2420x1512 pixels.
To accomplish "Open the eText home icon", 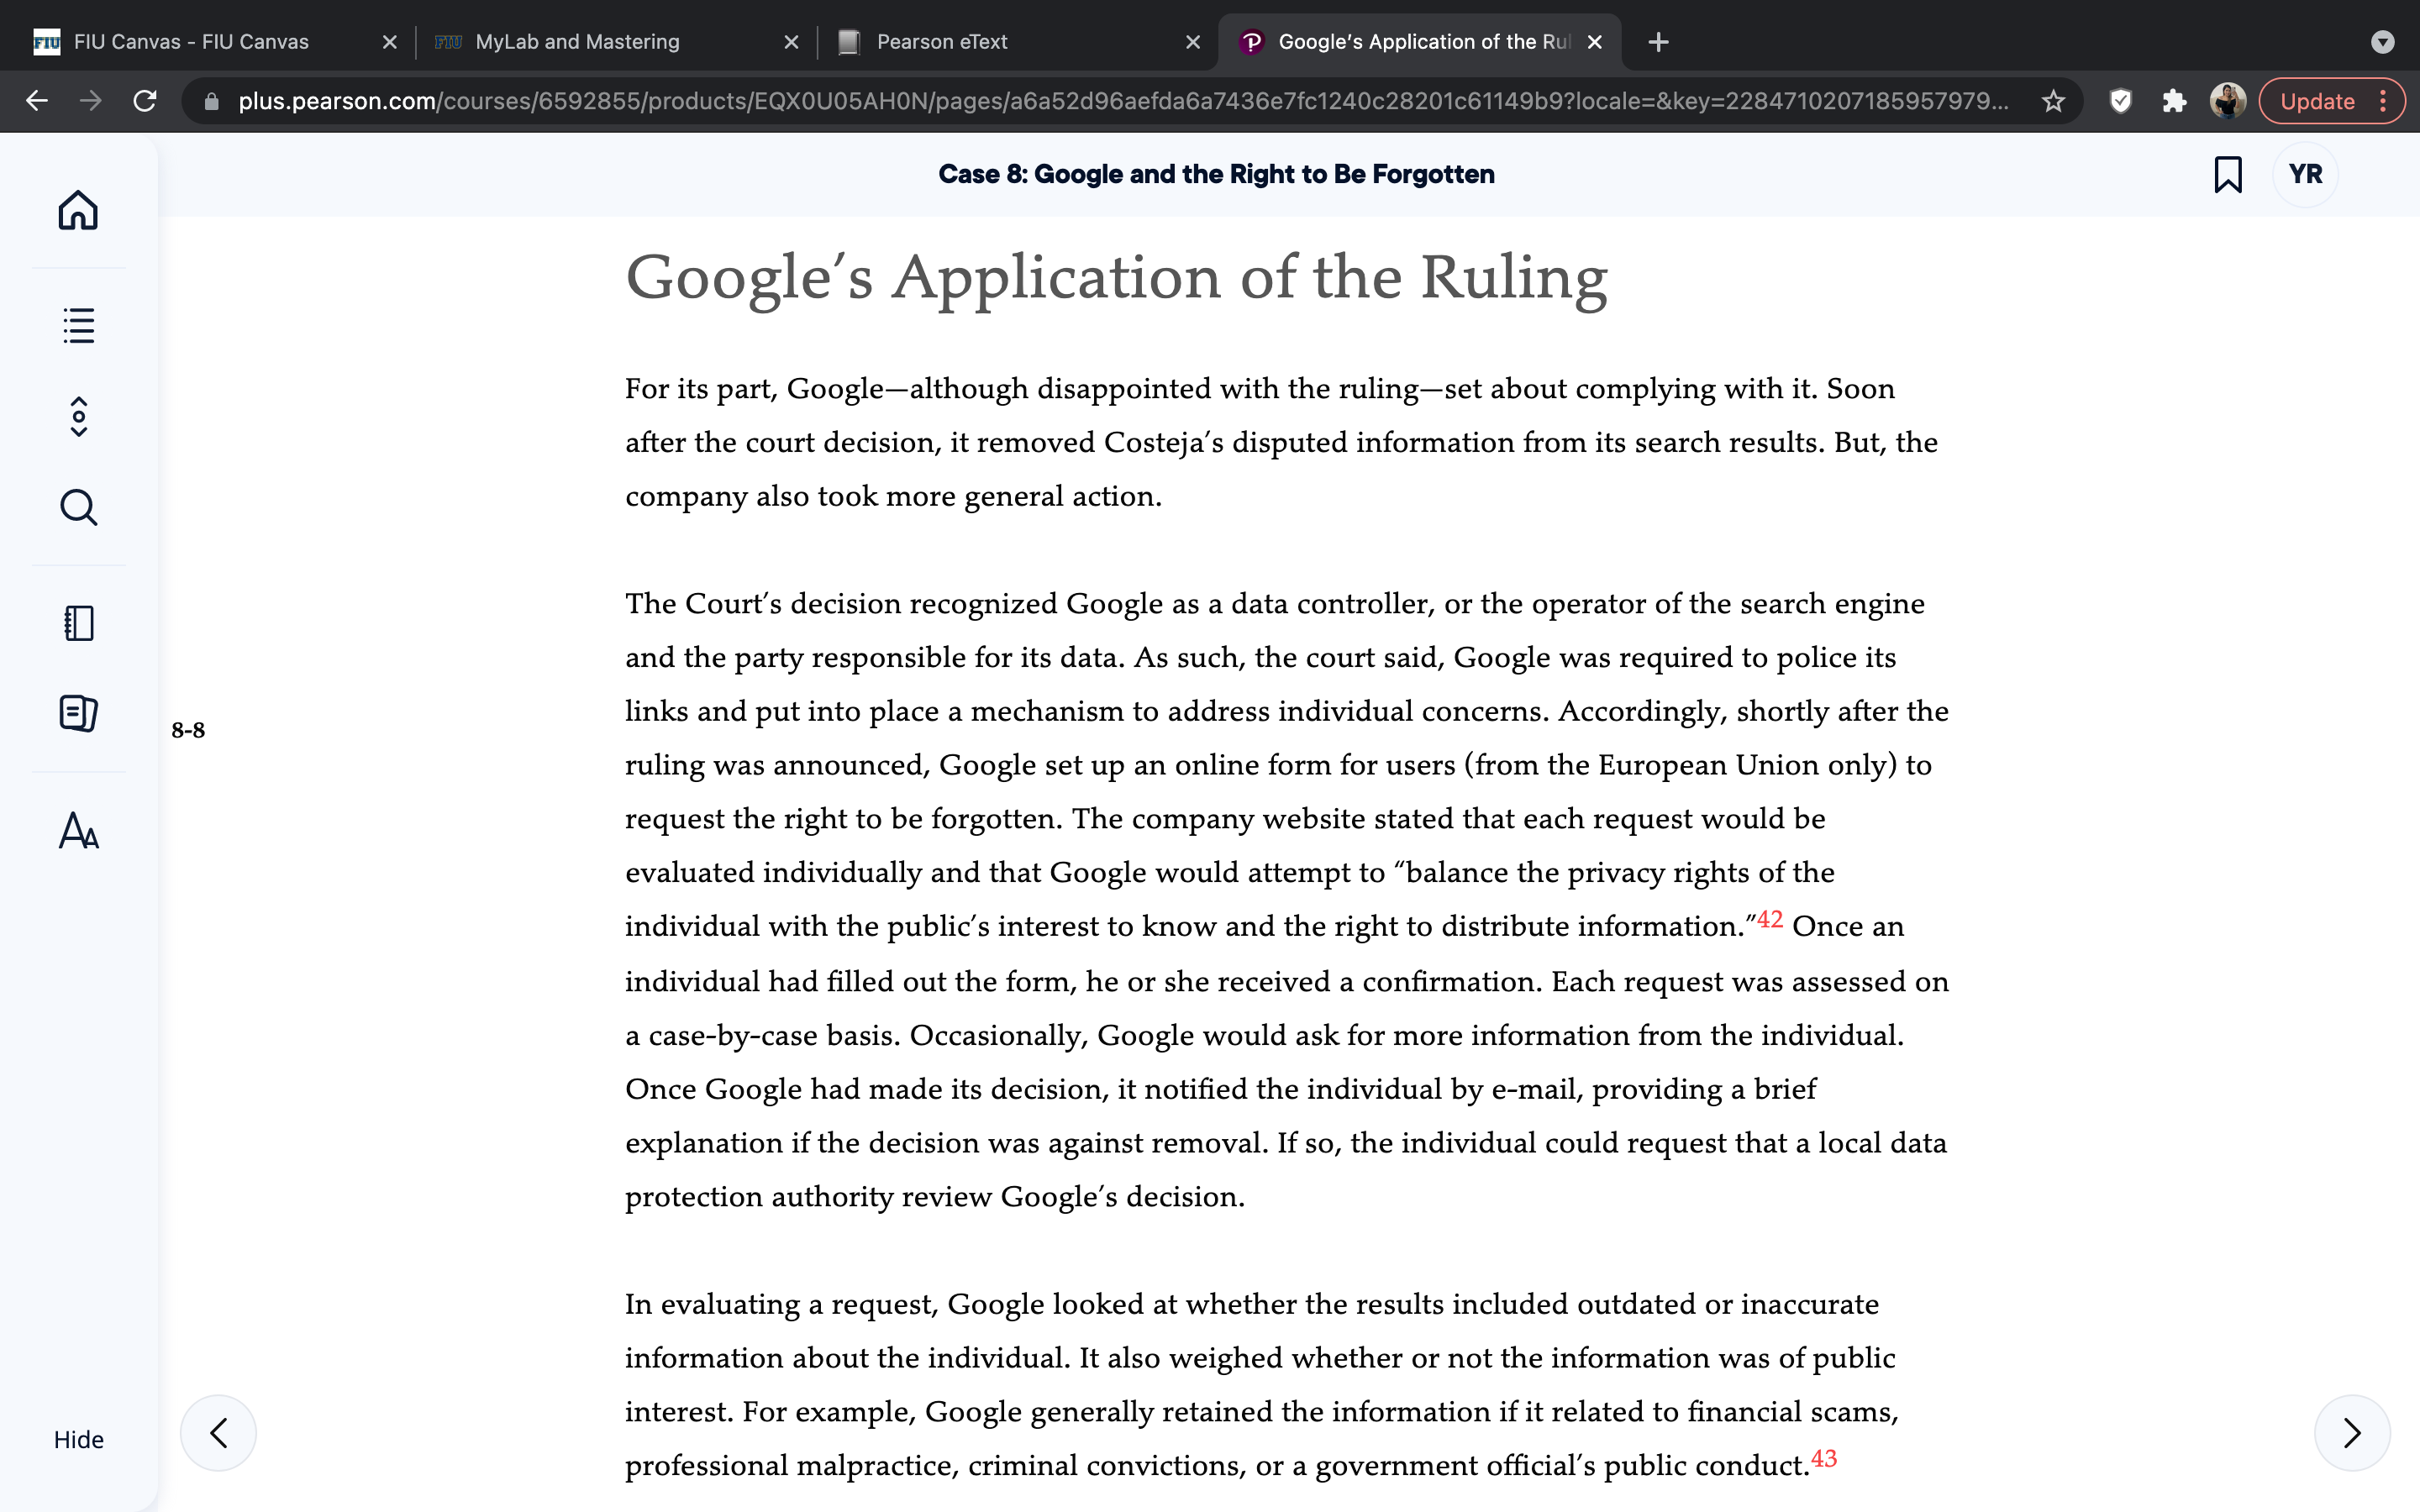I will 78,210.
